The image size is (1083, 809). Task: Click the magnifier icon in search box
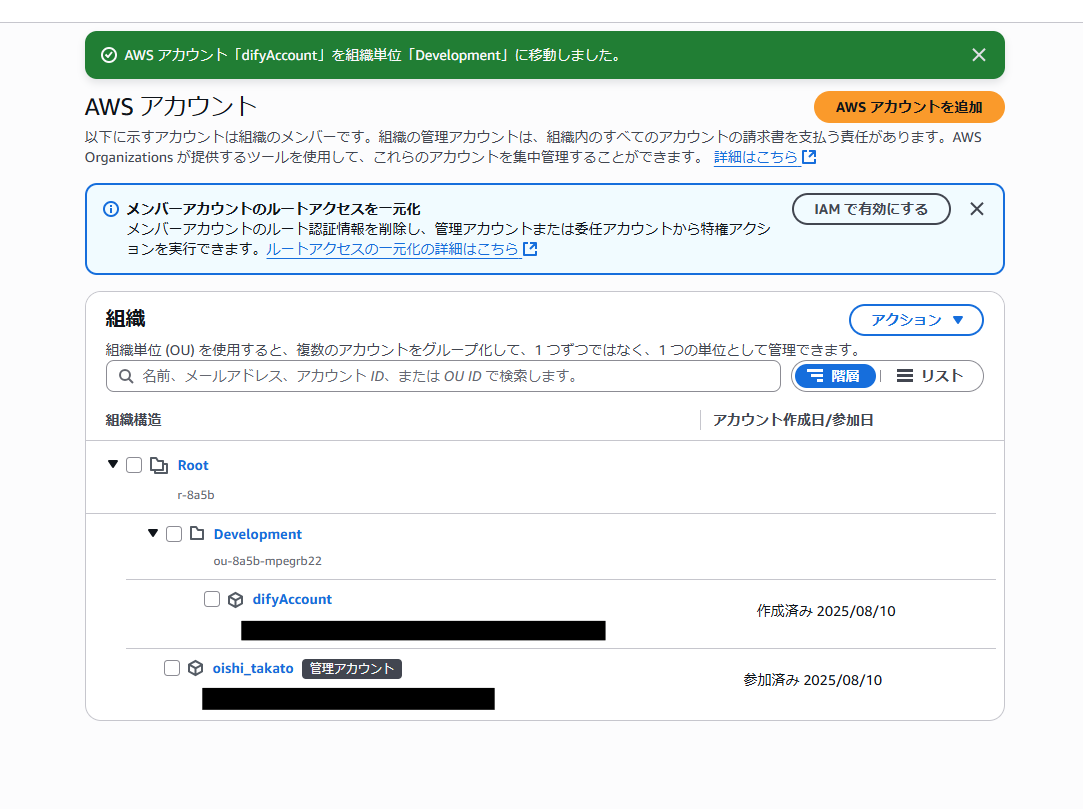click(x=126, y=376)
